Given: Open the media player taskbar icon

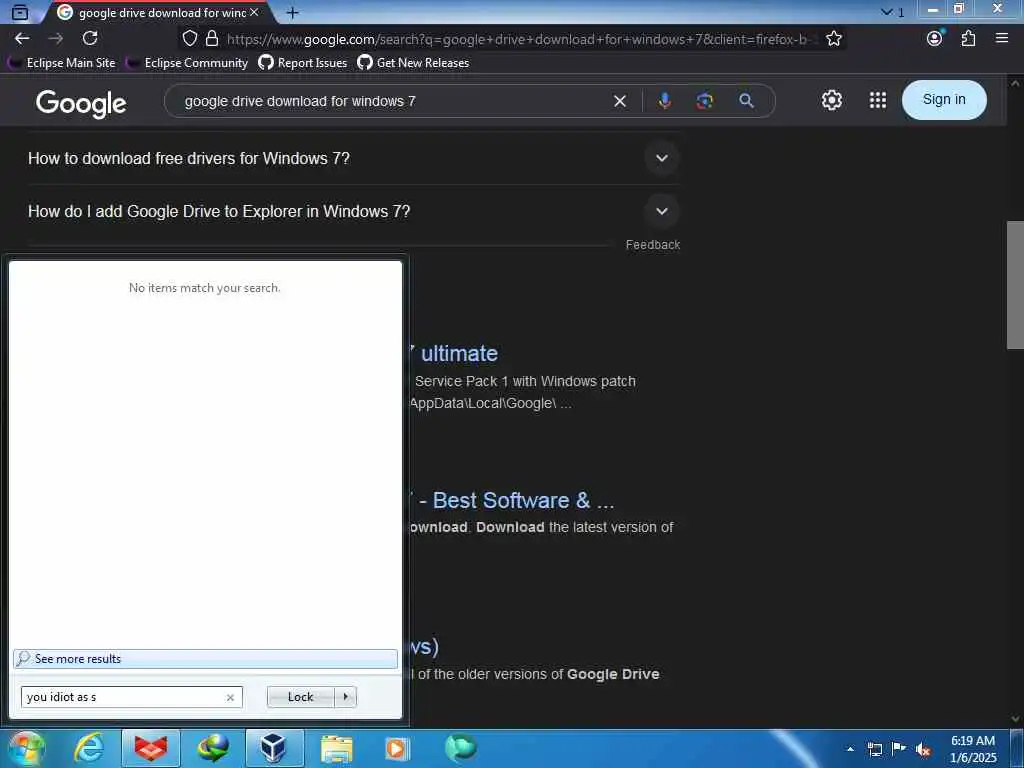Looking at the screenshot, I should 397,748.
